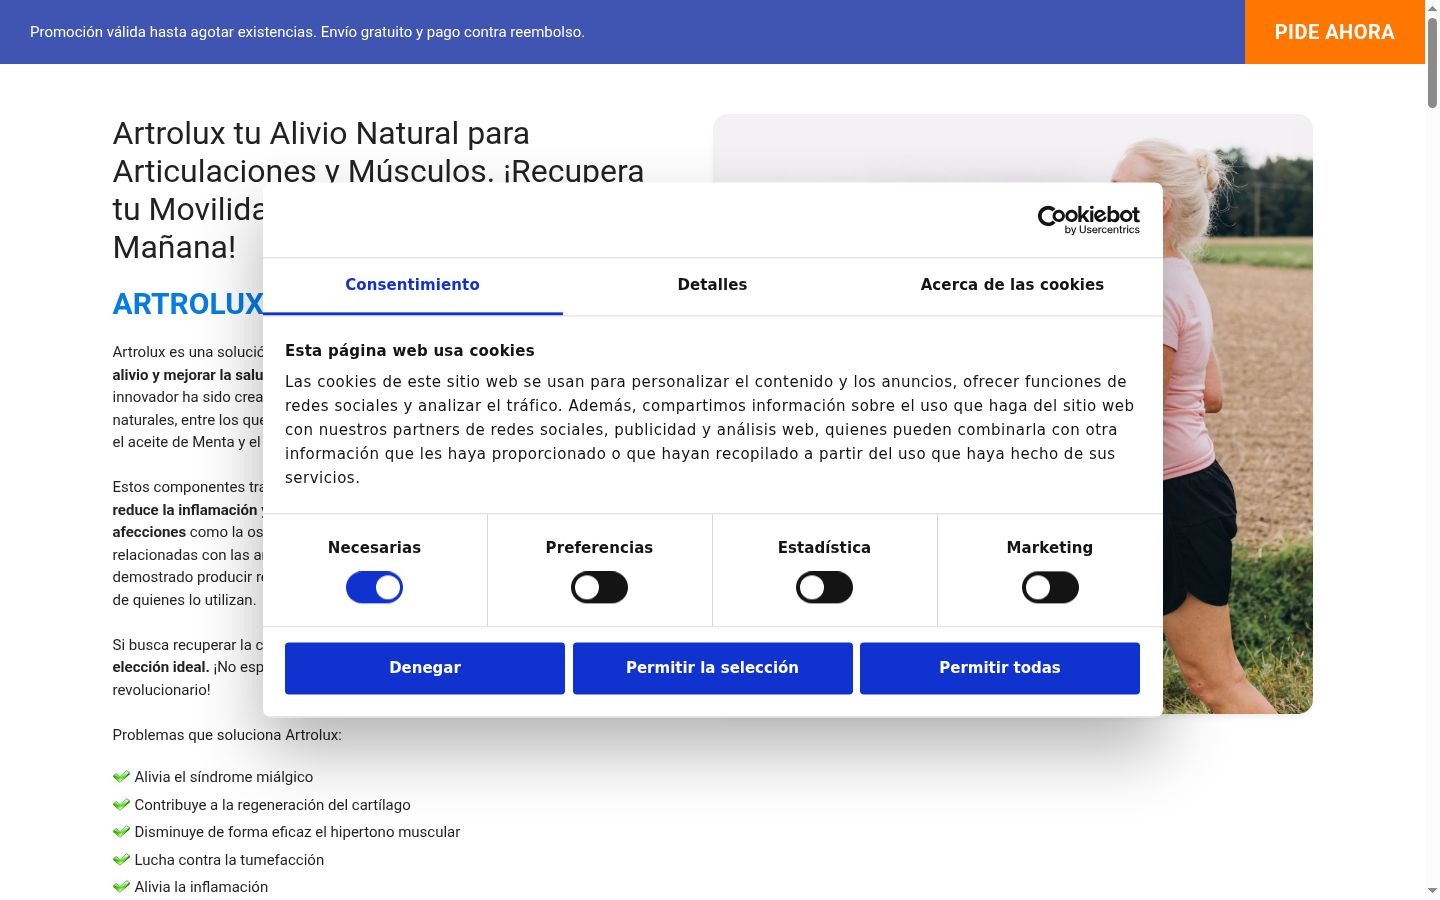Click the scrollbar down arrow
Viewport: 1440px width, 900px height.
1433,890
